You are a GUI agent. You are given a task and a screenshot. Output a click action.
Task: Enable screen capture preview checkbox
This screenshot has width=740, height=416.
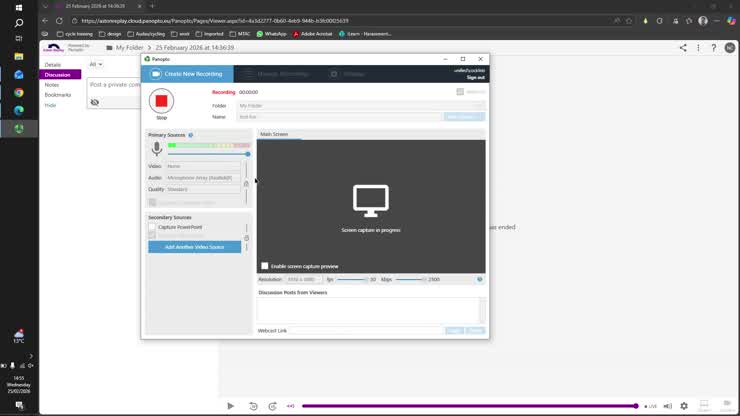pos(265,266)
